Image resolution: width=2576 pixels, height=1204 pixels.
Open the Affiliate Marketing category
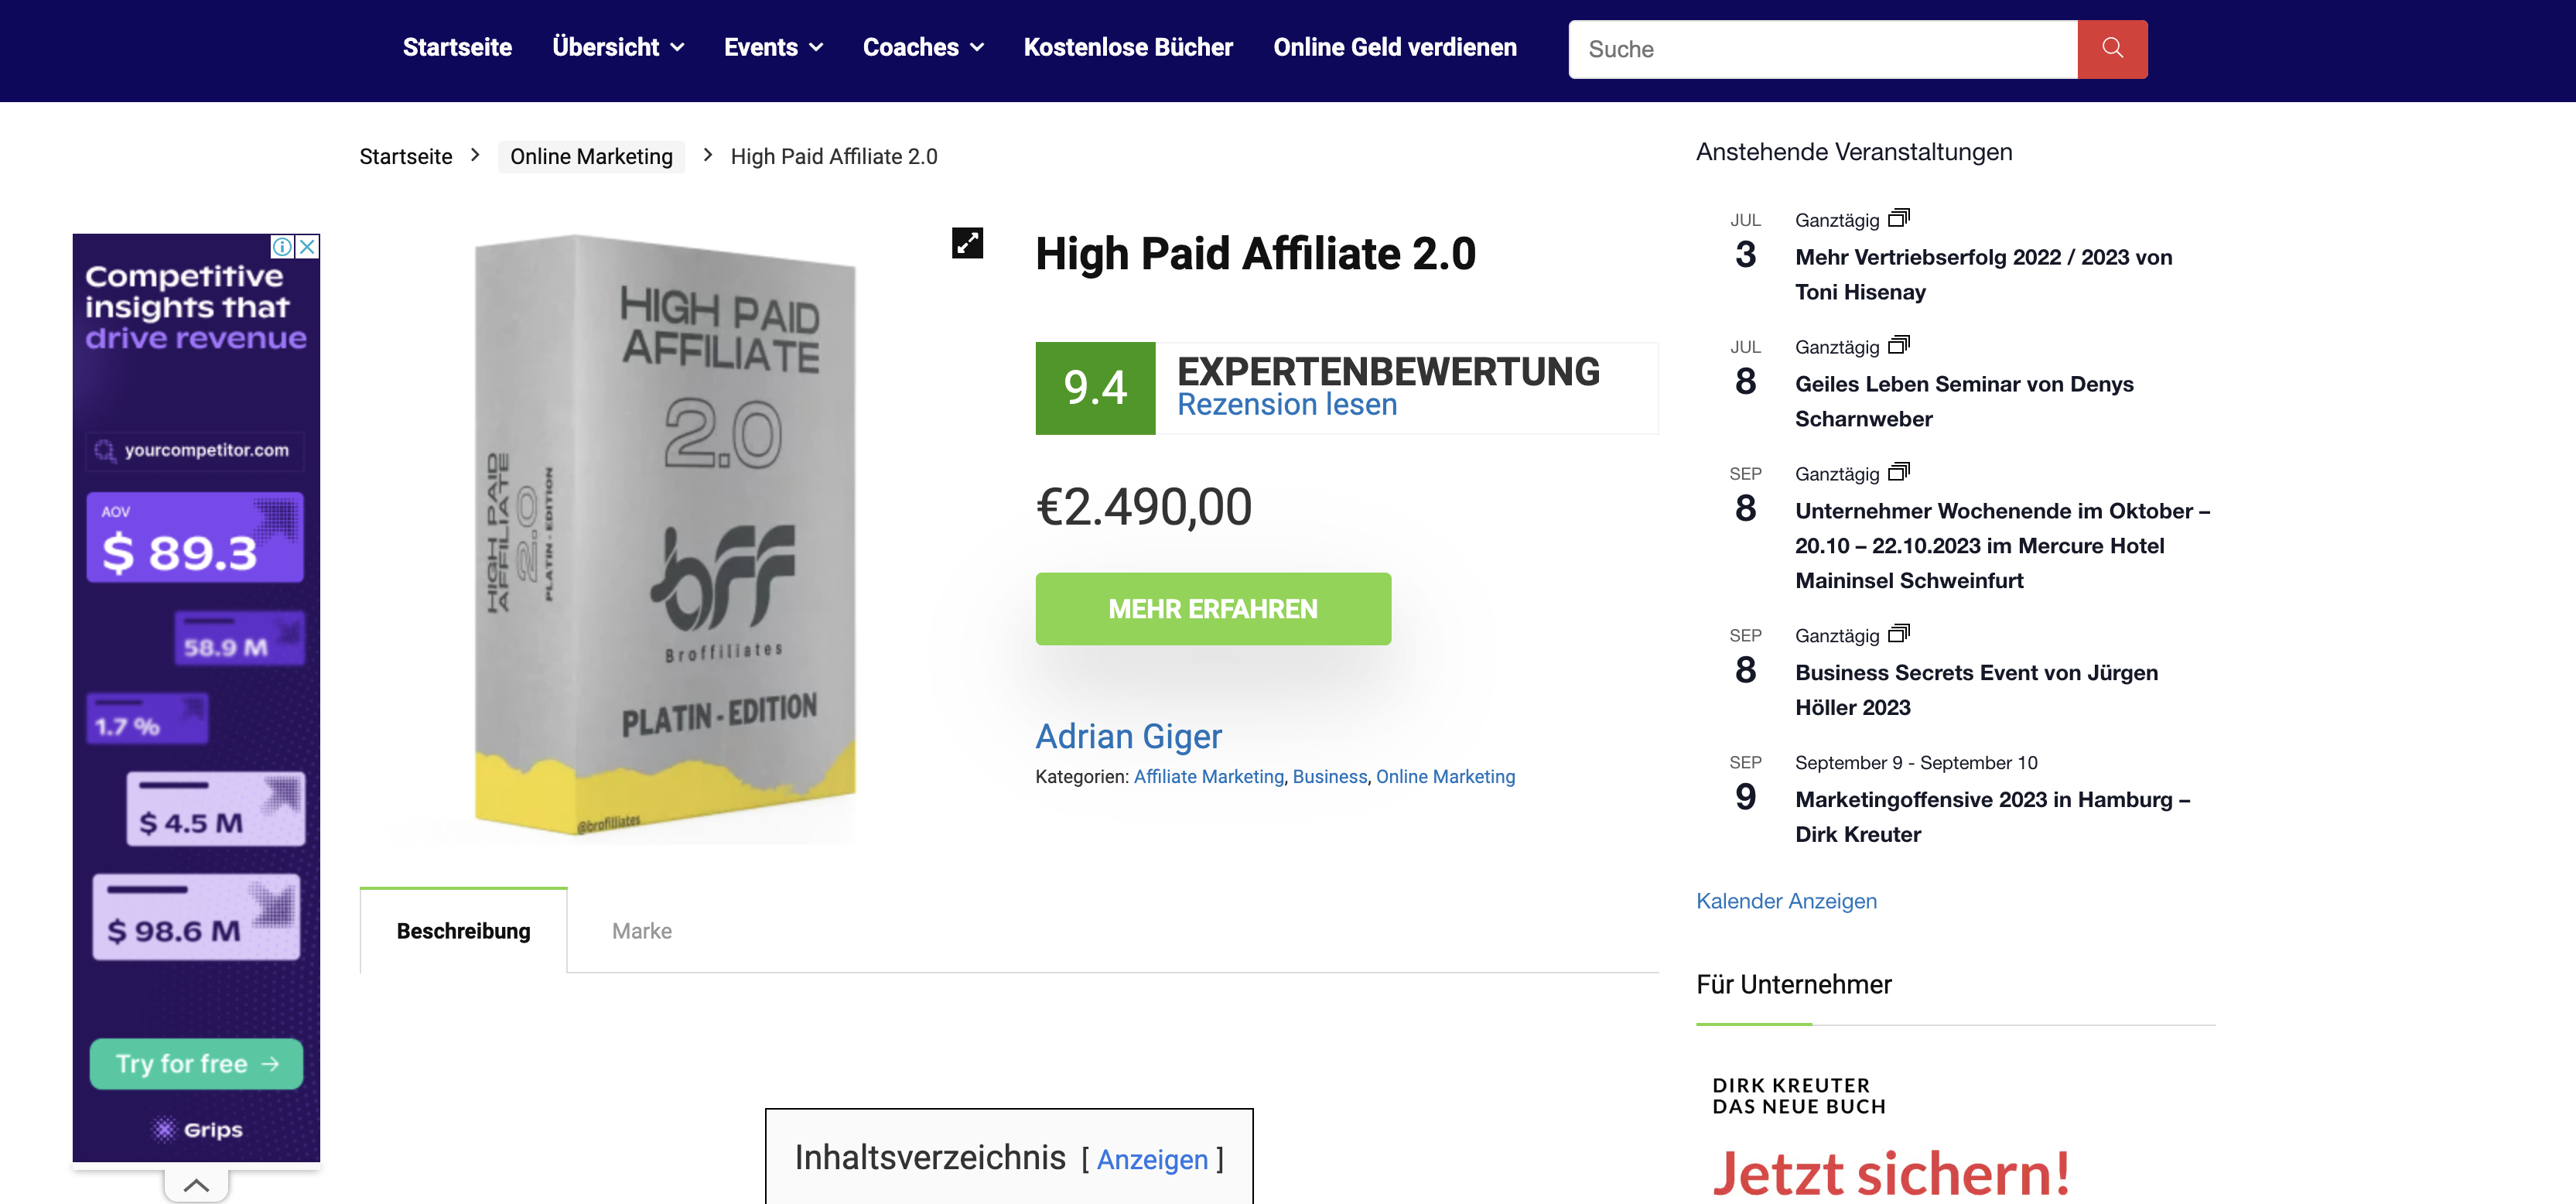pyautogui.click(x=1208, y=776)
